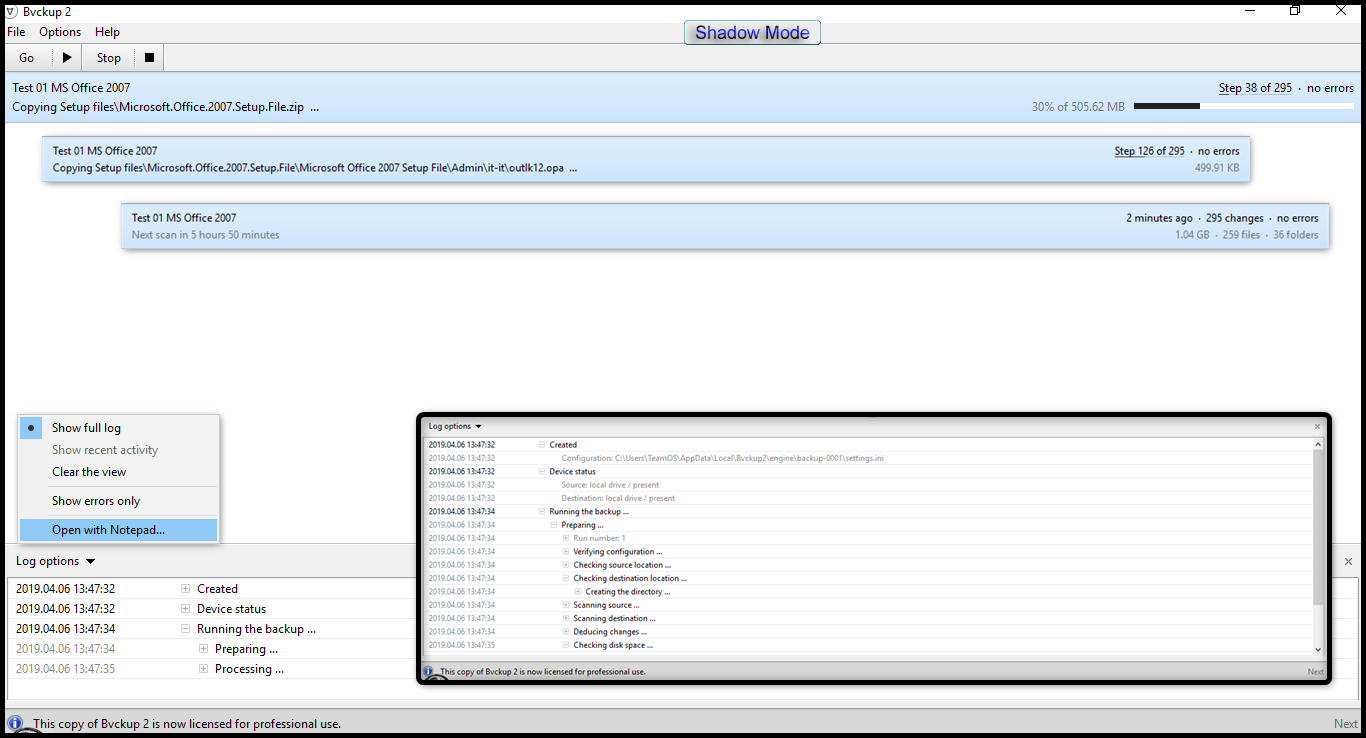
Task: Collapse Device status in the inset log
Action: click(541, 471)
